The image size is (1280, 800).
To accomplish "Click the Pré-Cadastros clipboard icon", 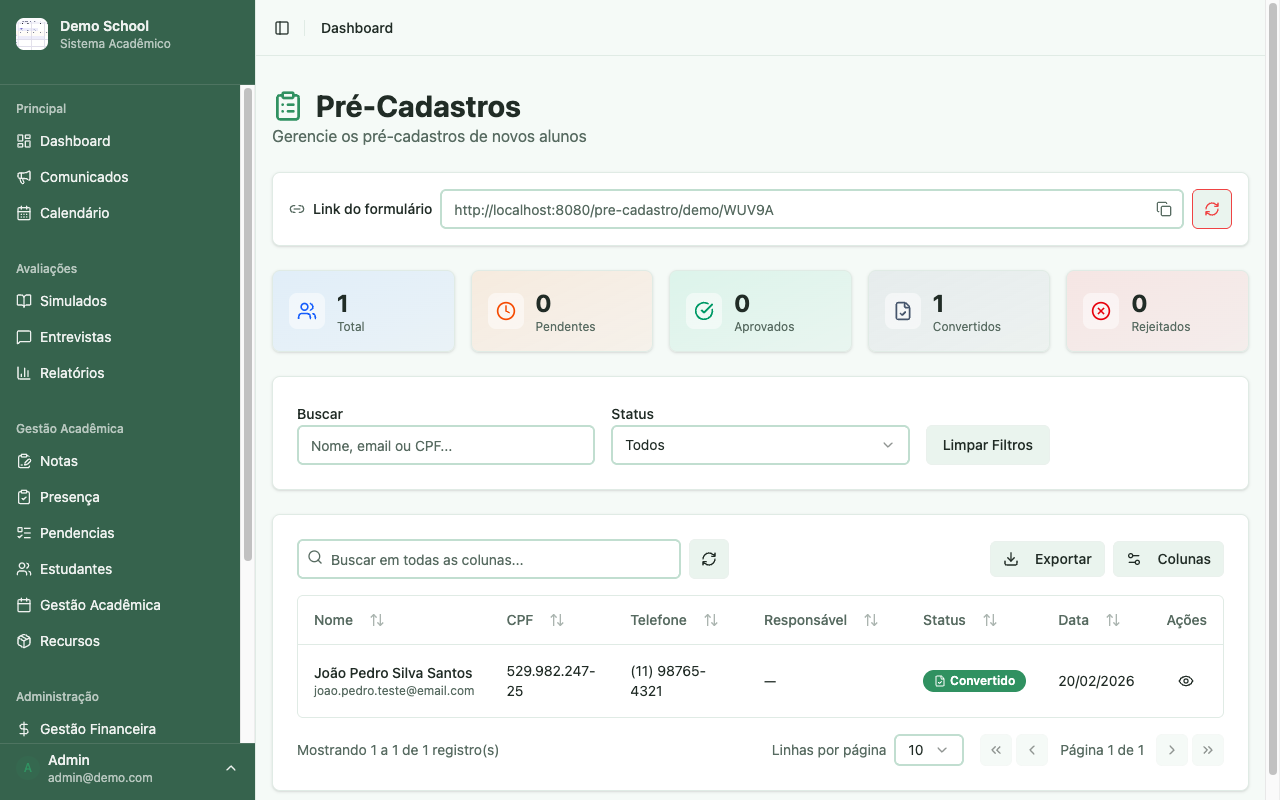I will point(288,106).
